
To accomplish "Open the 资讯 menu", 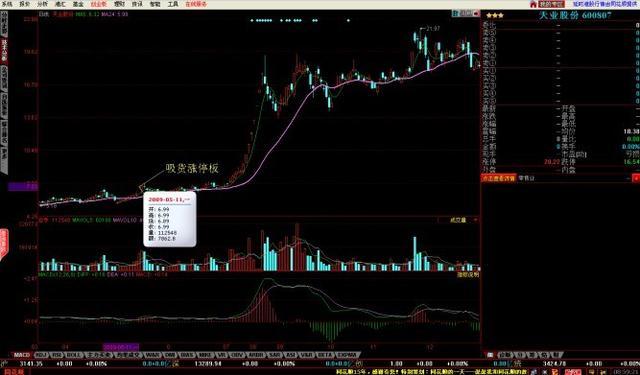I will point(137,4).
